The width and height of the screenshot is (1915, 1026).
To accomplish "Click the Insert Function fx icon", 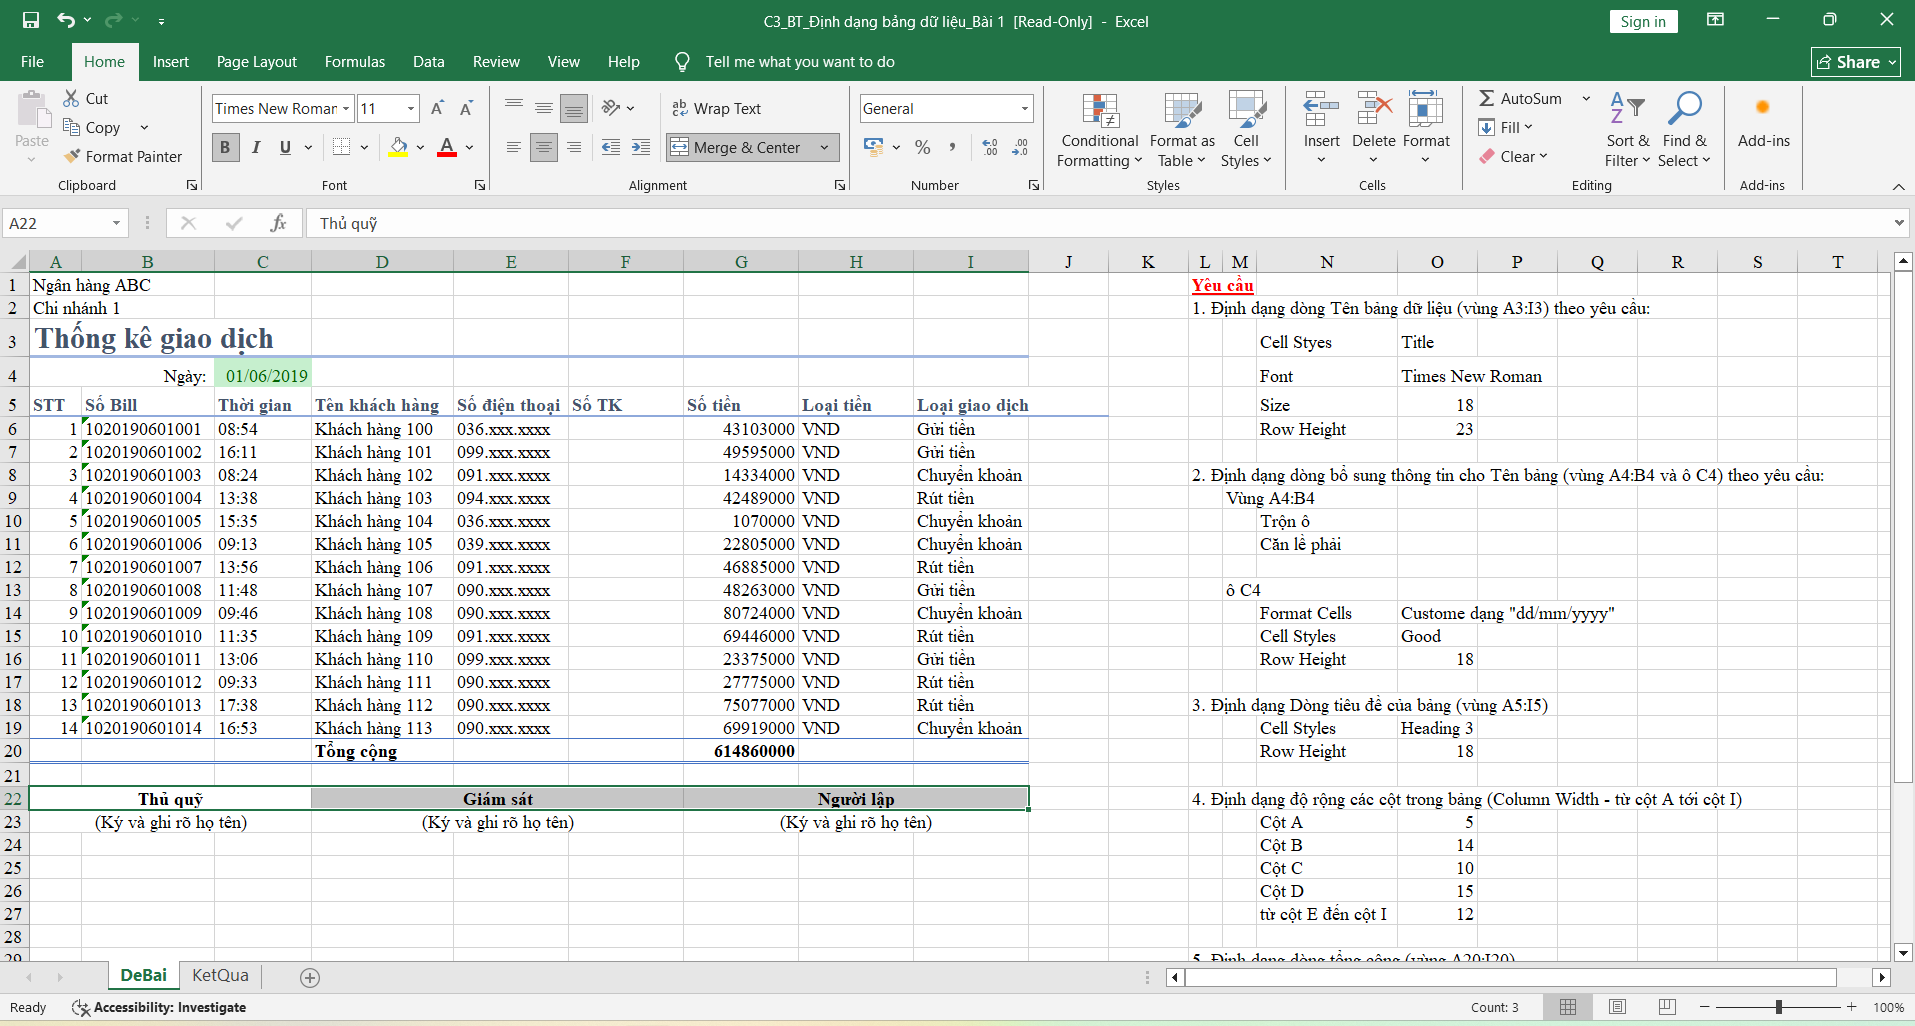I will pos(278,223).
